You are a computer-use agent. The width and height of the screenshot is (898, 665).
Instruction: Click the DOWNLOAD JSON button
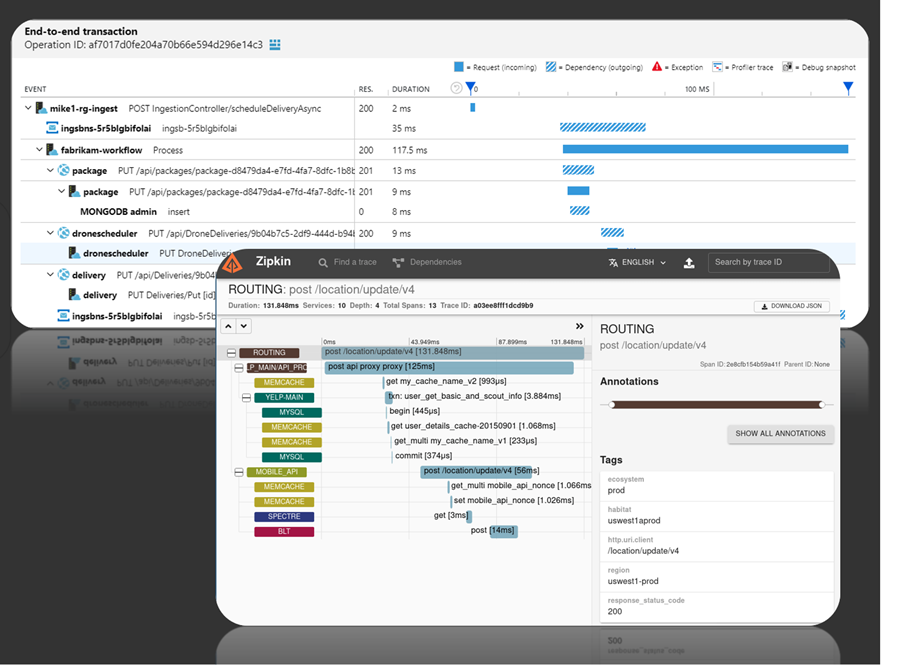[791, 306]
